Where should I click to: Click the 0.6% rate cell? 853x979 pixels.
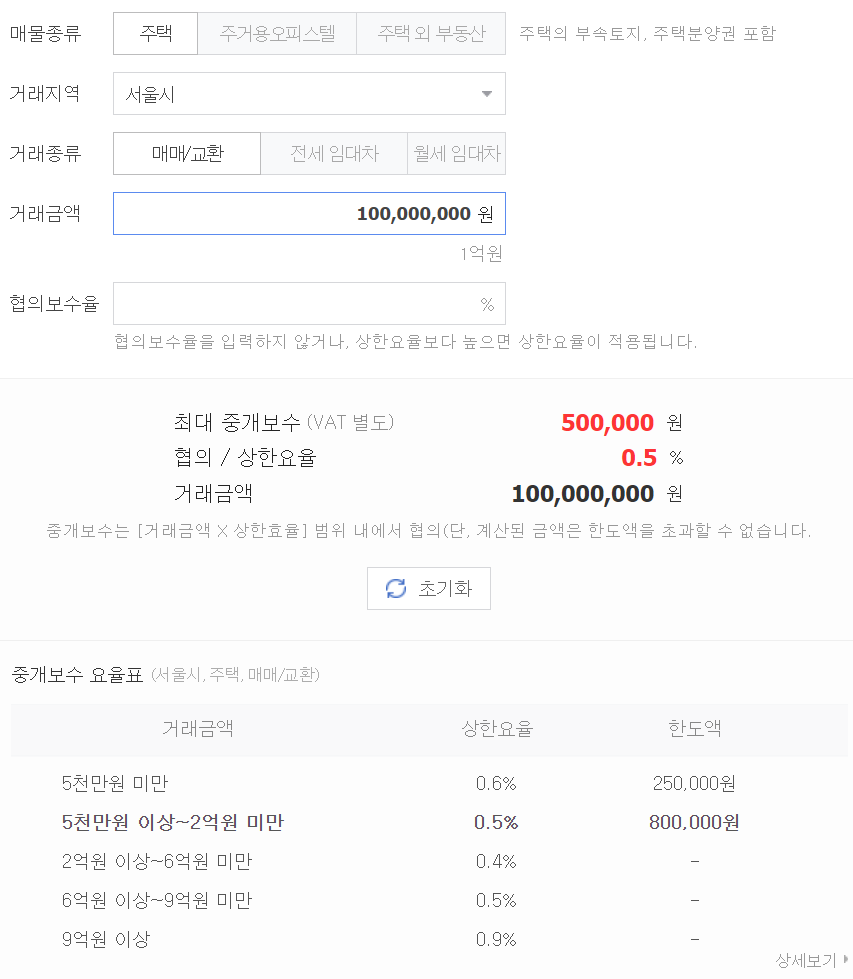[x=496, y=783]
